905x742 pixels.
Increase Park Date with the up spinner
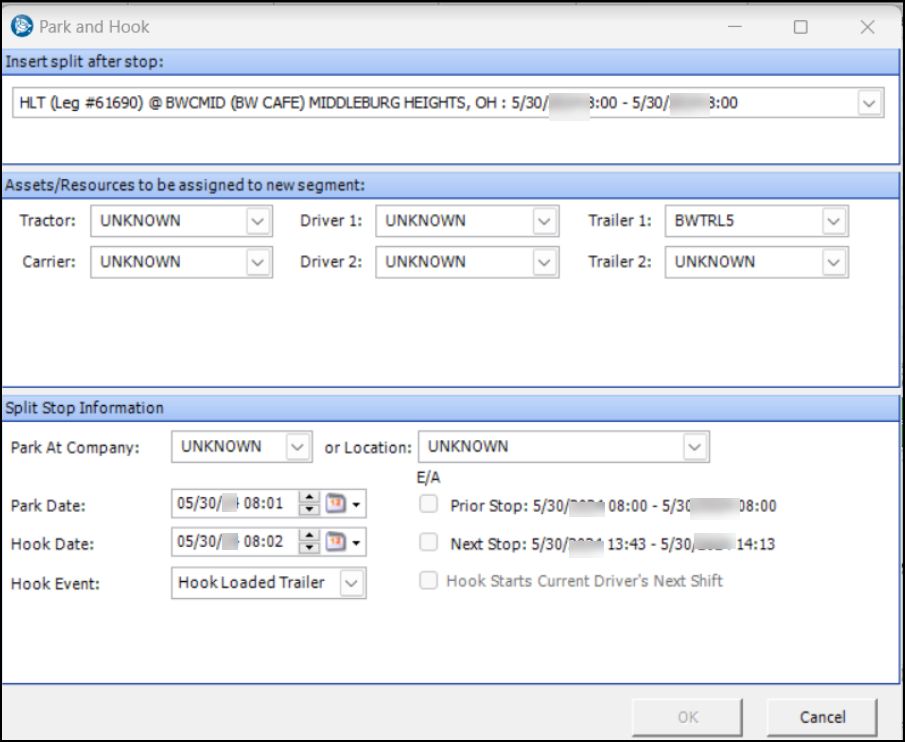[x=309, y=497]
